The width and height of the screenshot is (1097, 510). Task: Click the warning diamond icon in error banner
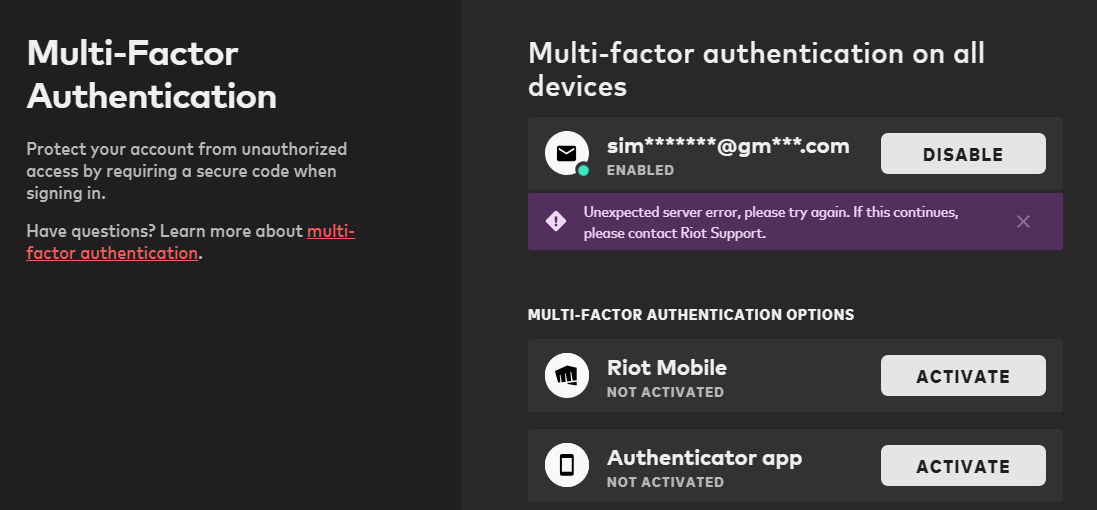point(556,222)
